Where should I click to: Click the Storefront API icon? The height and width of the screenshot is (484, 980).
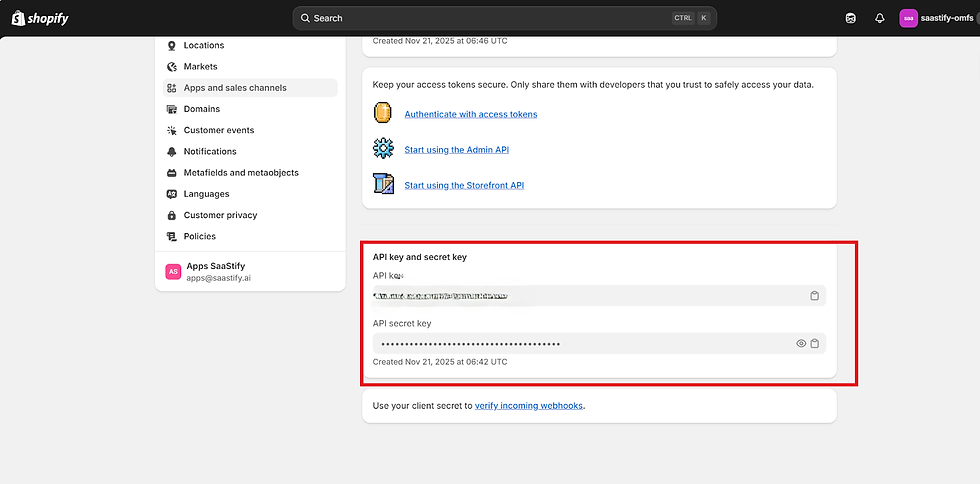pos(383,184)
